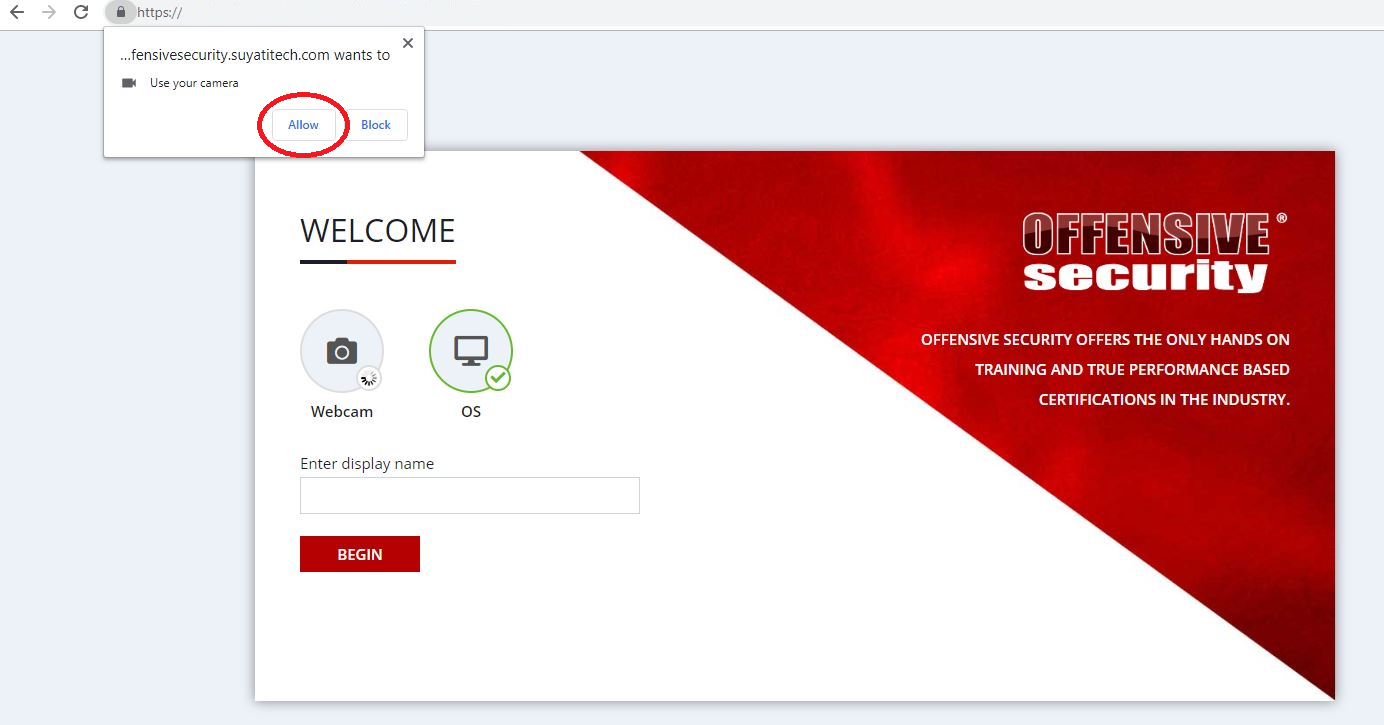Click the padlock icon in the address bar
Screen dimensions: 1384x725
tap(120, 12)
